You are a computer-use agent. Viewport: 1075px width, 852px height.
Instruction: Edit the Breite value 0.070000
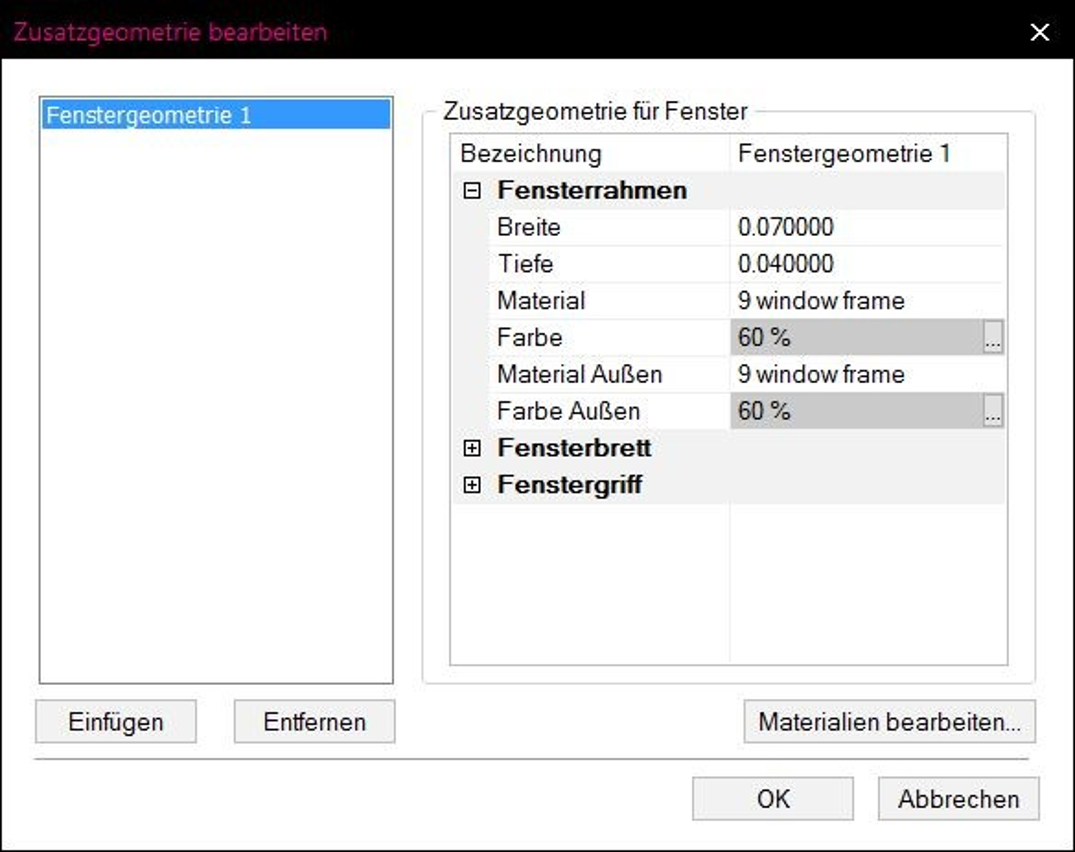coord(867,227)
